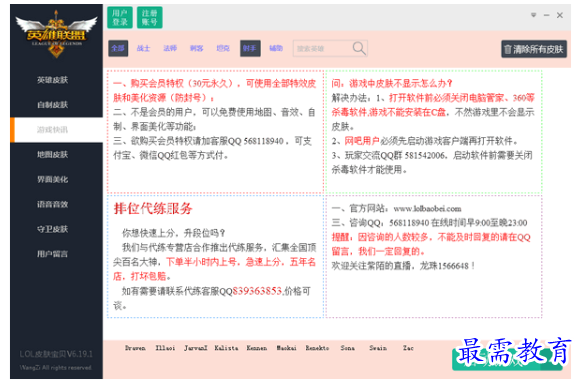580x382 pixels.
Task: Open 地图皮肤 in the sidebar
Action: pyautogui.click(x=53, y=155)
